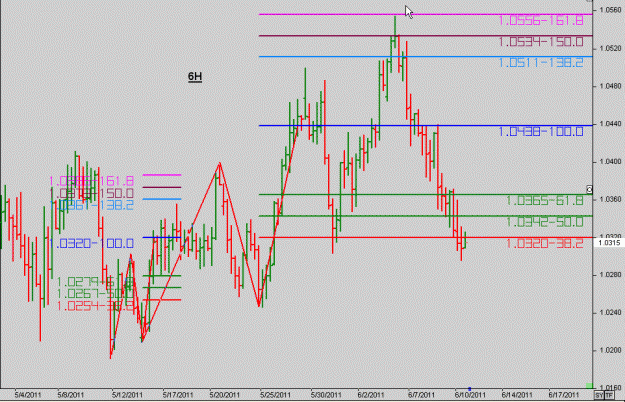Screen dimensions: 625x402
Task: Click the 1.0240 price axis value
Action: pyautogui.click(x=610, y=313)
